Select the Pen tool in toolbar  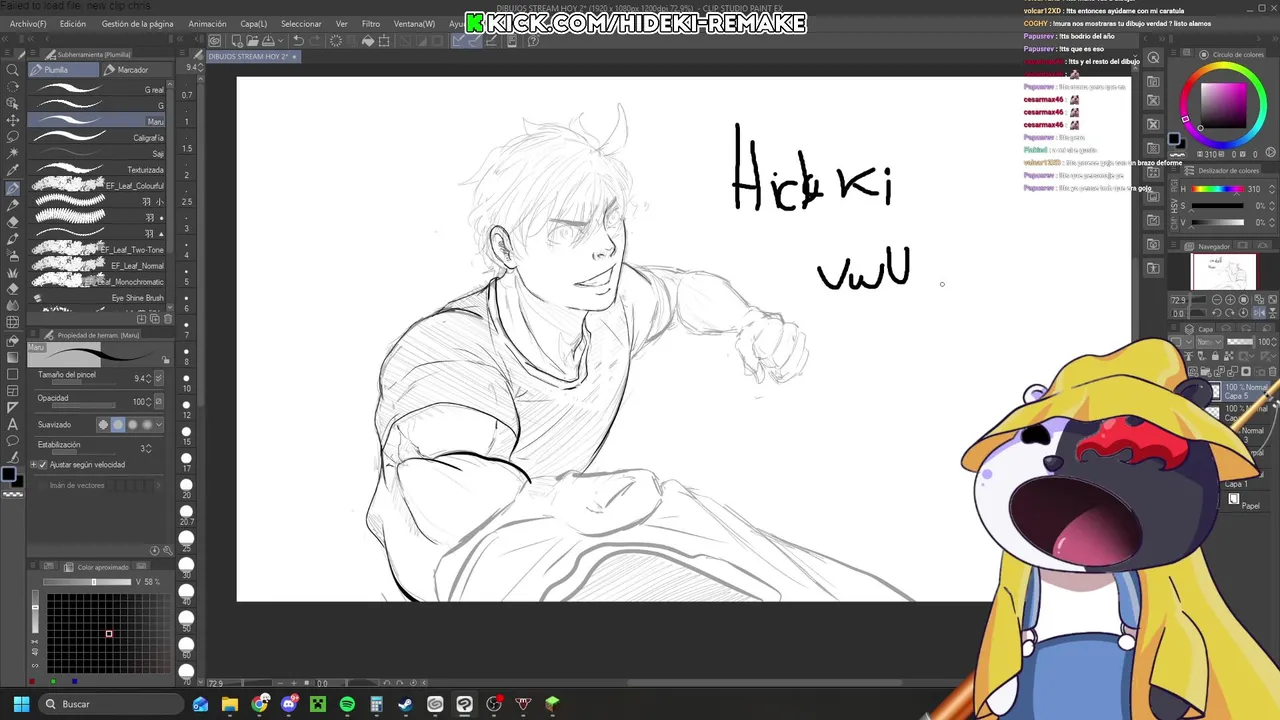pos(12,188)
